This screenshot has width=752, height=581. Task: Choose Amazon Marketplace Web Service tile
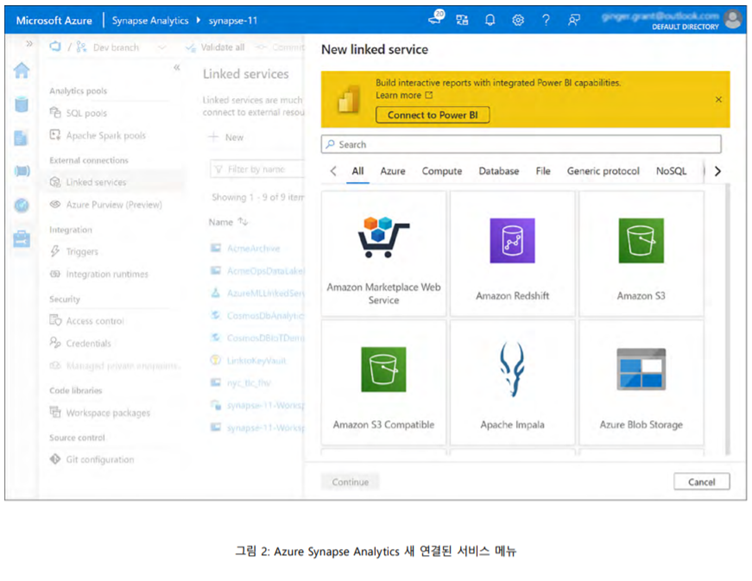384,253
